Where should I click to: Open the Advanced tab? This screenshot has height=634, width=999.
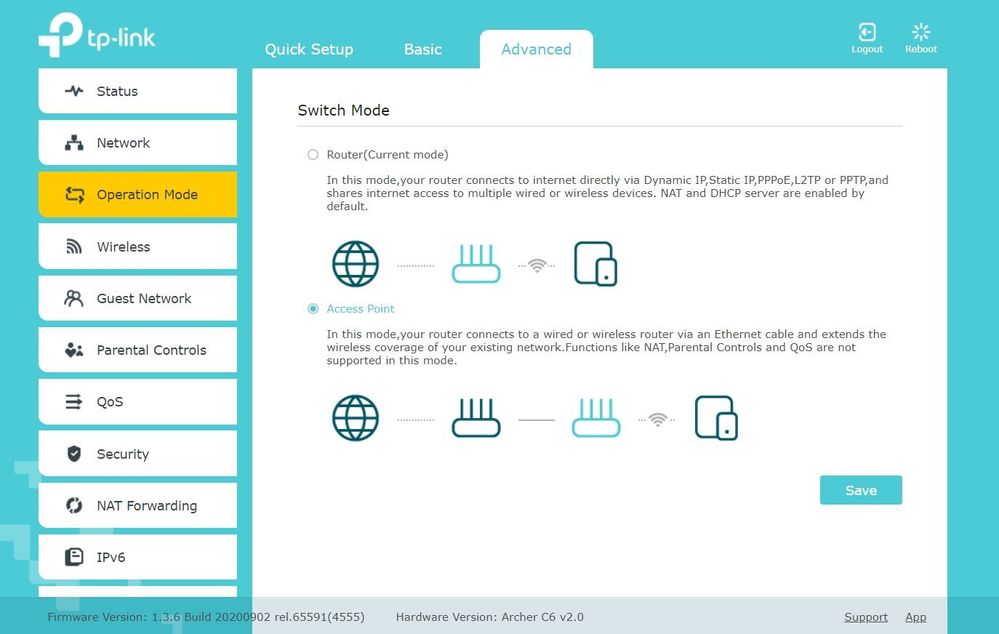point(536,49)
